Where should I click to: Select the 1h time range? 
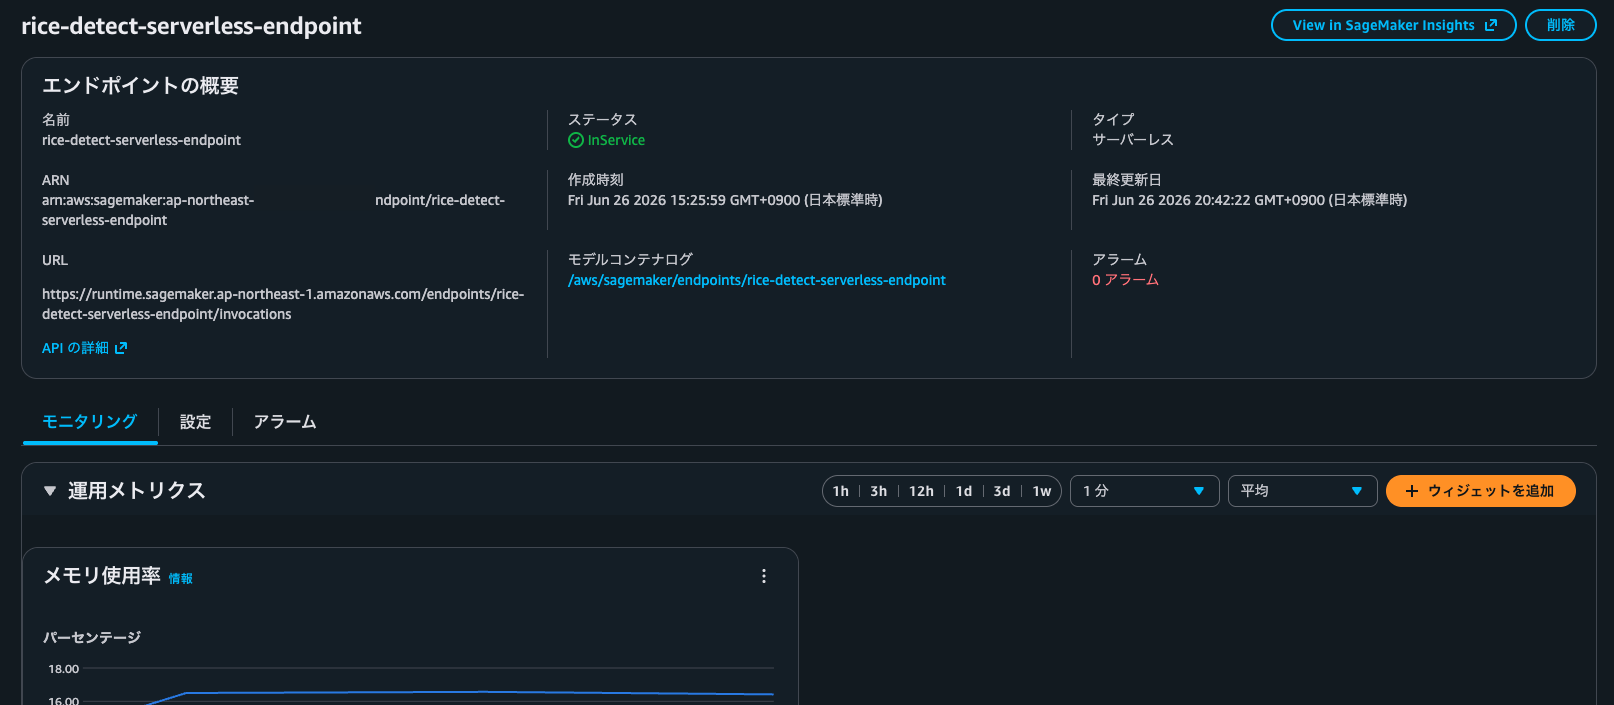click(x=841, y=491)
